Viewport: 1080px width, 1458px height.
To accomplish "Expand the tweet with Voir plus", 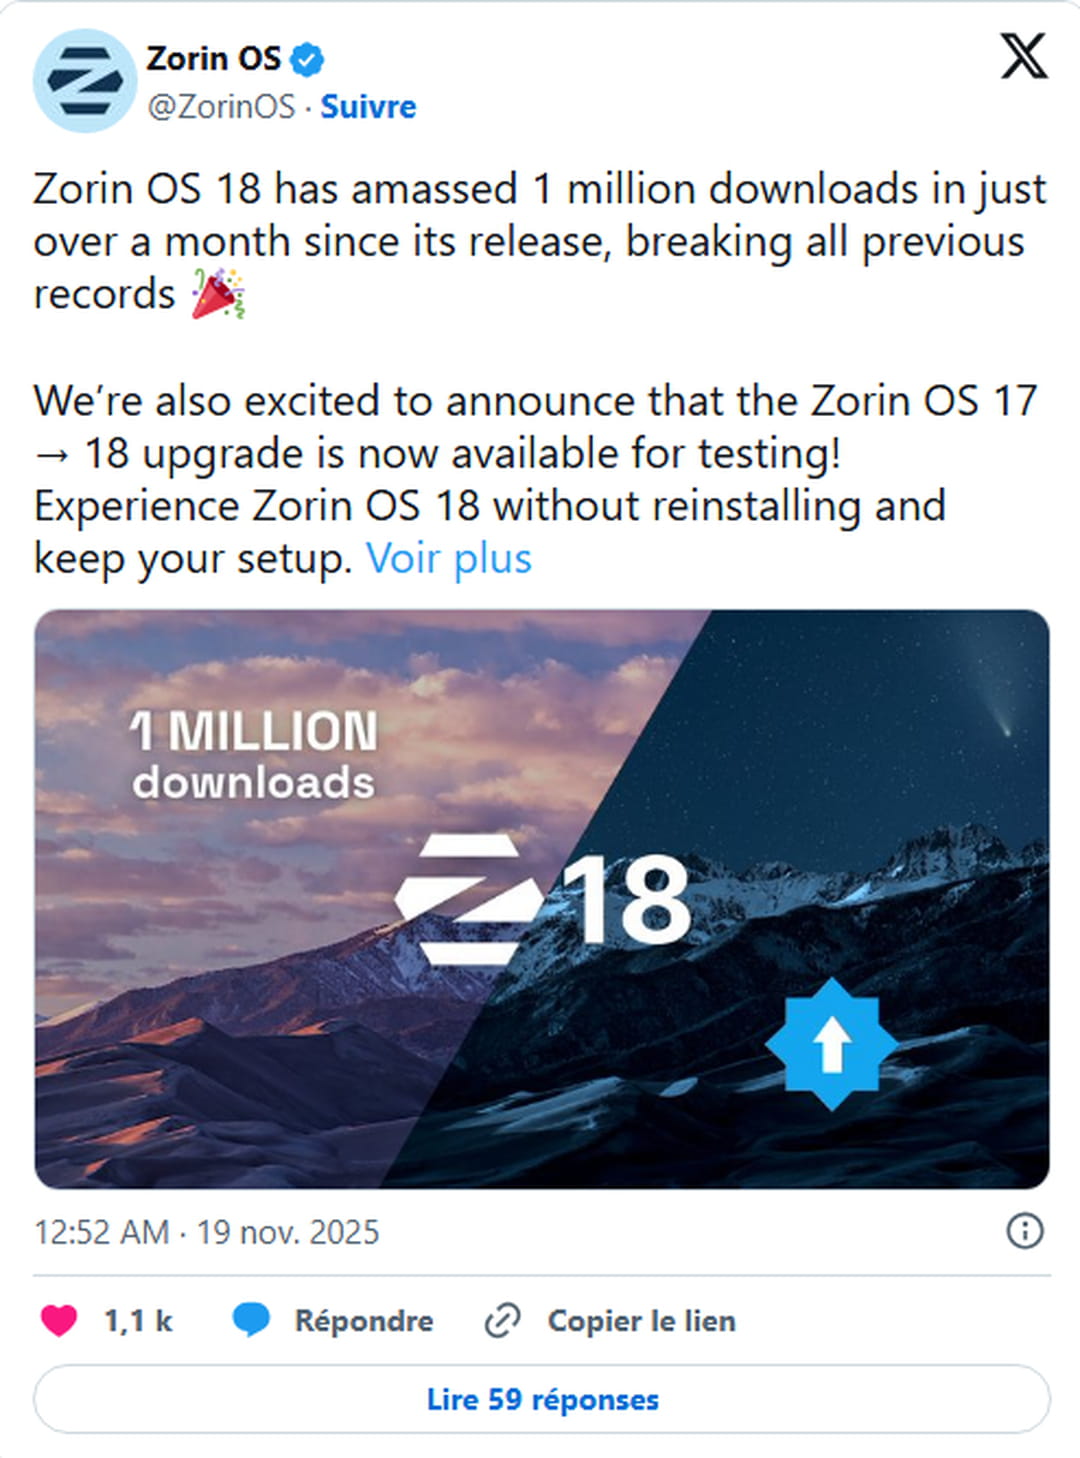I will 449,558.
